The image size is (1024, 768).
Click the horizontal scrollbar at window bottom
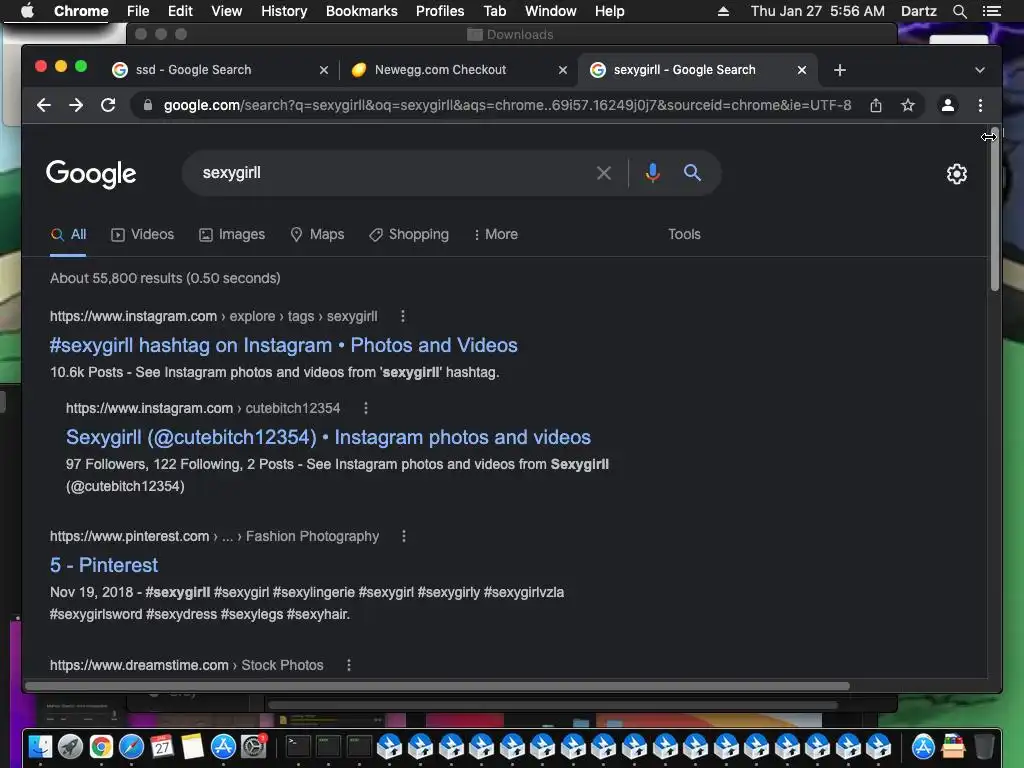pos(437,686)
